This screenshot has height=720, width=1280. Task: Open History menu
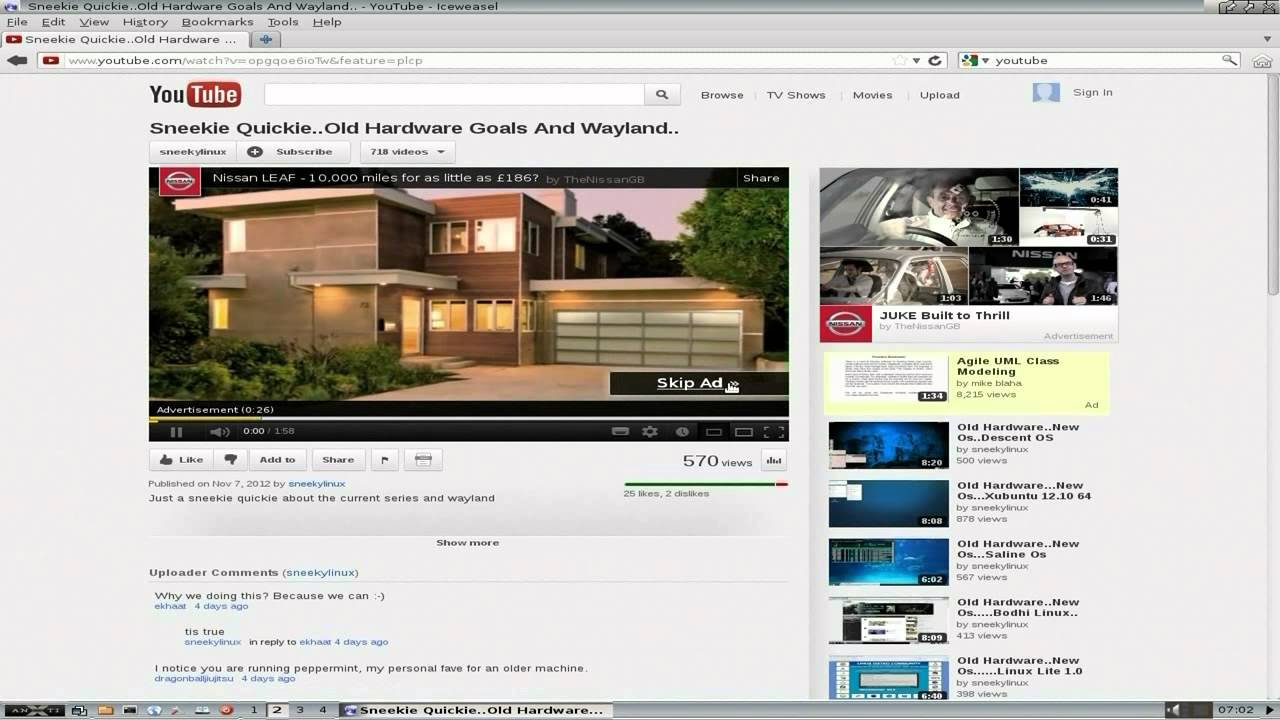pos(145,22)
